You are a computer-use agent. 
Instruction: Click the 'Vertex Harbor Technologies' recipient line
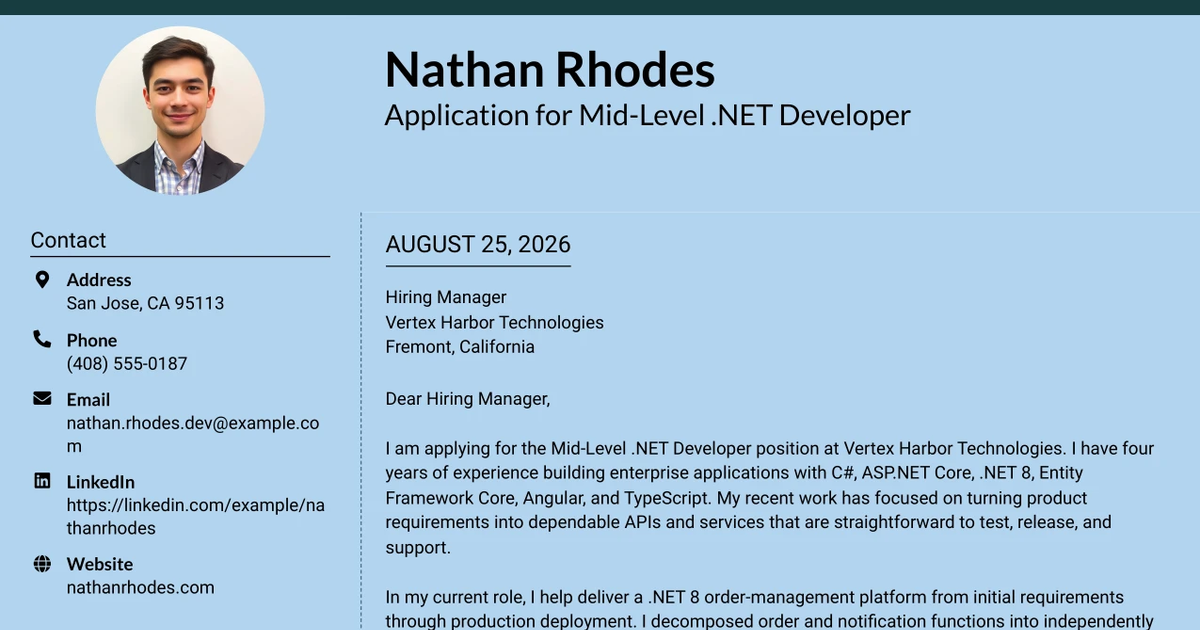[x=495, y=322]
